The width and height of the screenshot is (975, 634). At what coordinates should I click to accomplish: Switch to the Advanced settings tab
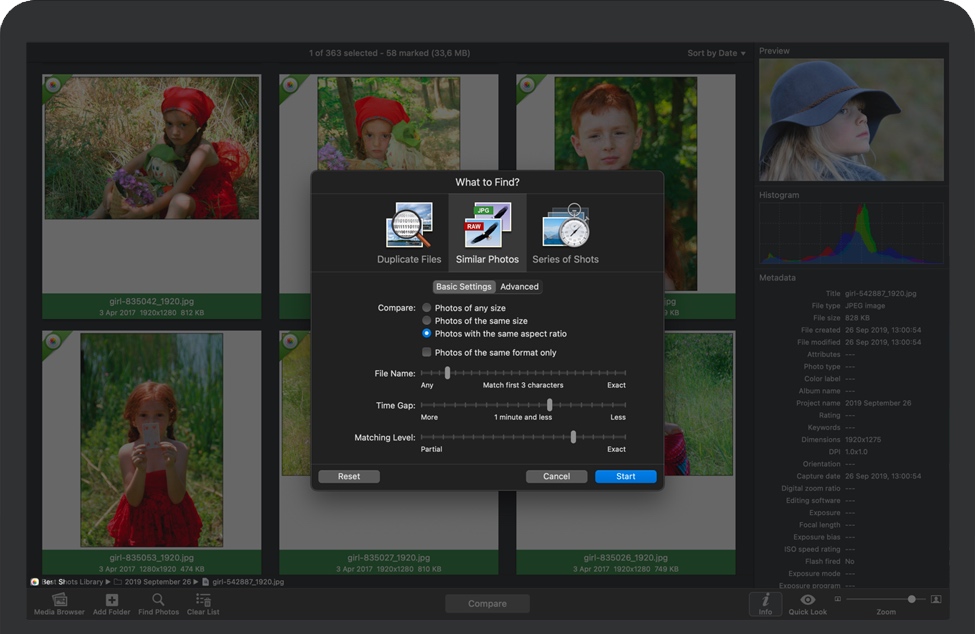(x=520, y=286)
